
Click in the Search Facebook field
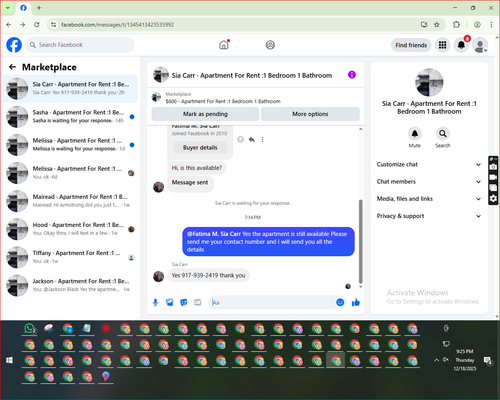coord(80,45)
